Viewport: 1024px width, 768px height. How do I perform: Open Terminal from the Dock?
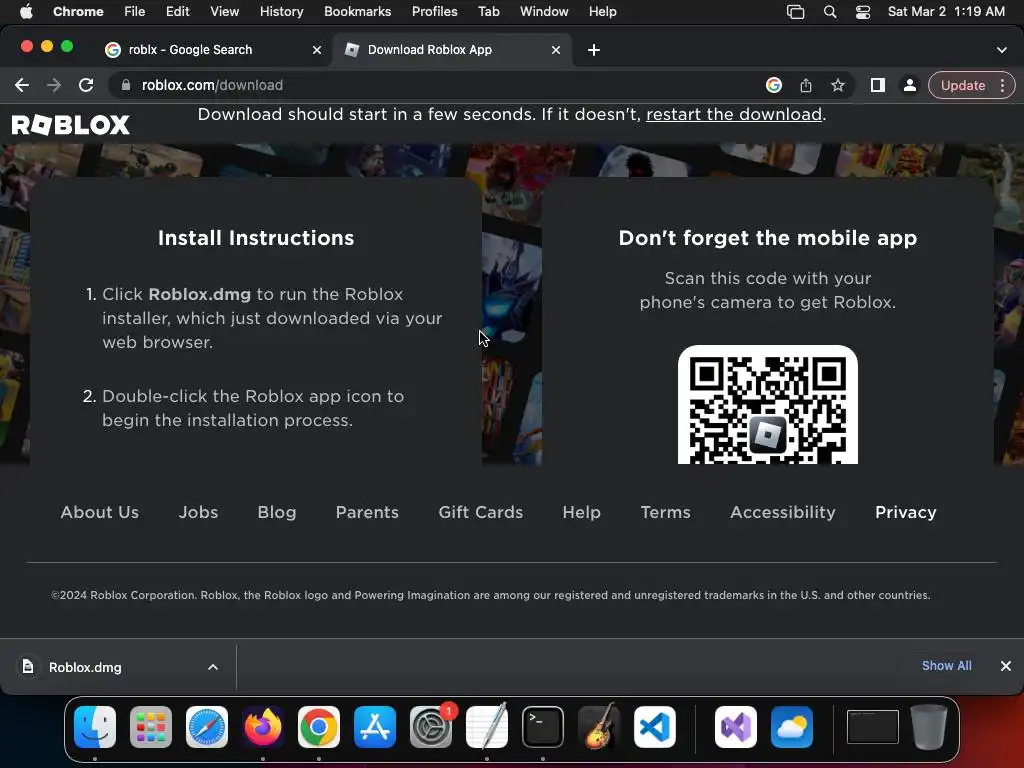tap(543, 727)
